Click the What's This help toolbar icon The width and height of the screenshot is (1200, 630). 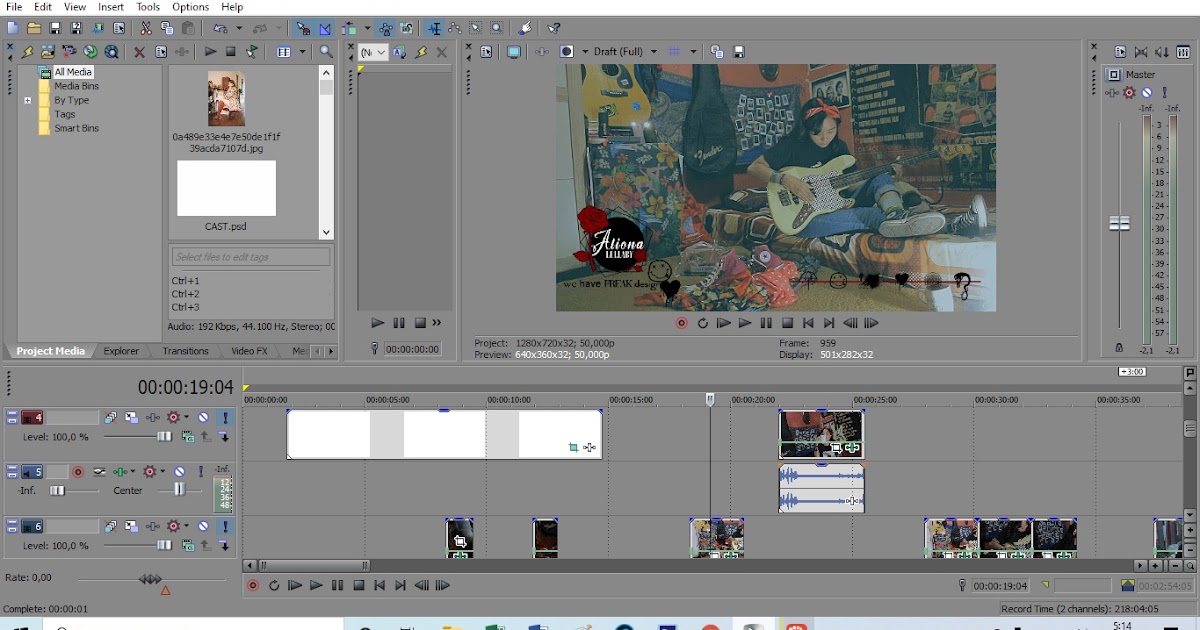click(555, 28)
